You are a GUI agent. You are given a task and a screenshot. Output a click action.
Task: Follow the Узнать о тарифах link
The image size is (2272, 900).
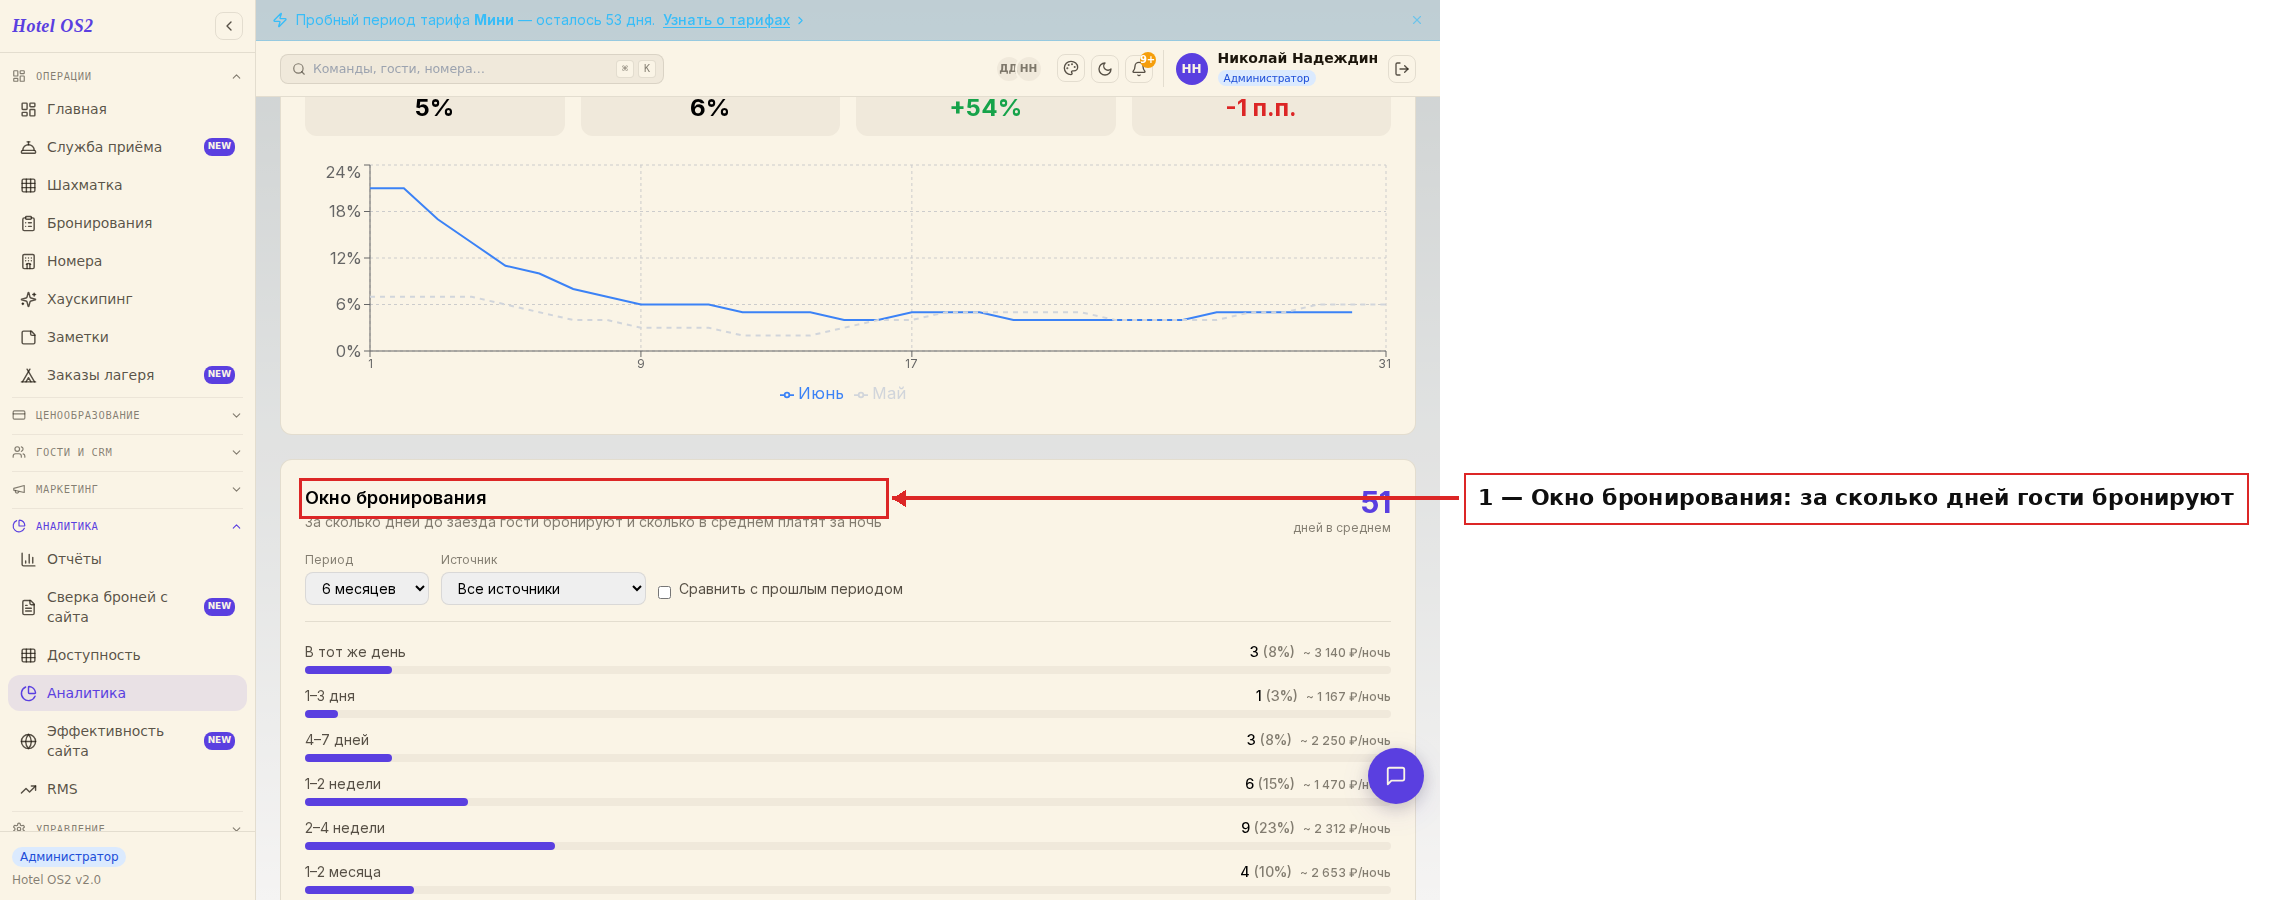727,20
